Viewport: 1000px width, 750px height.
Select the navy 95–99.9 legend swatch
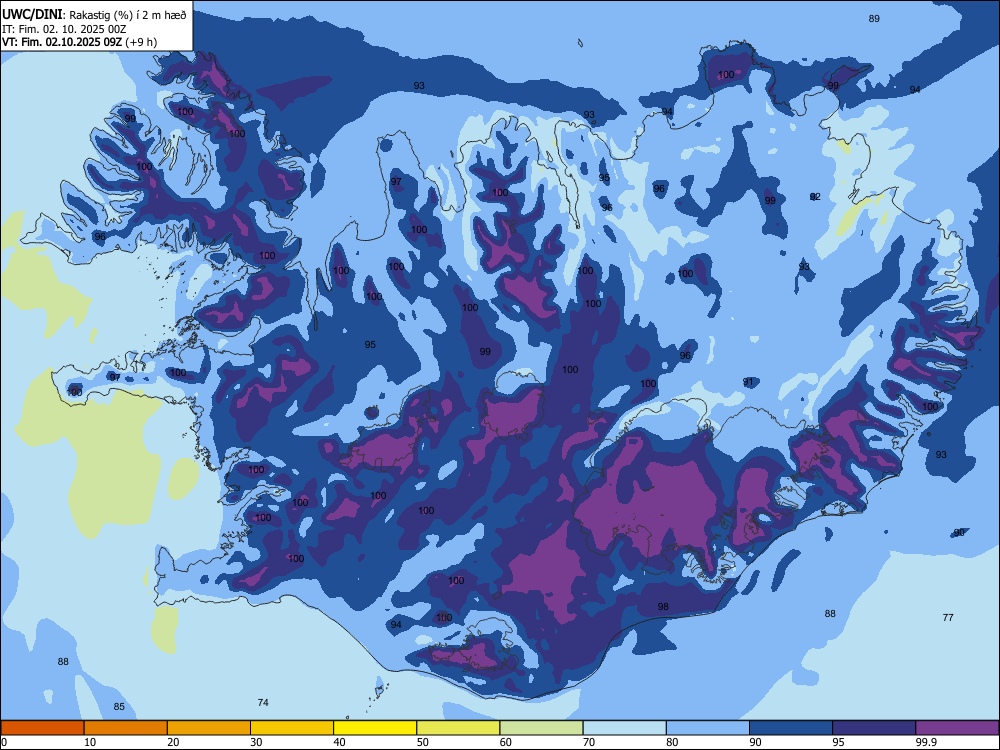pyautogui.click(x=874, y=728)
